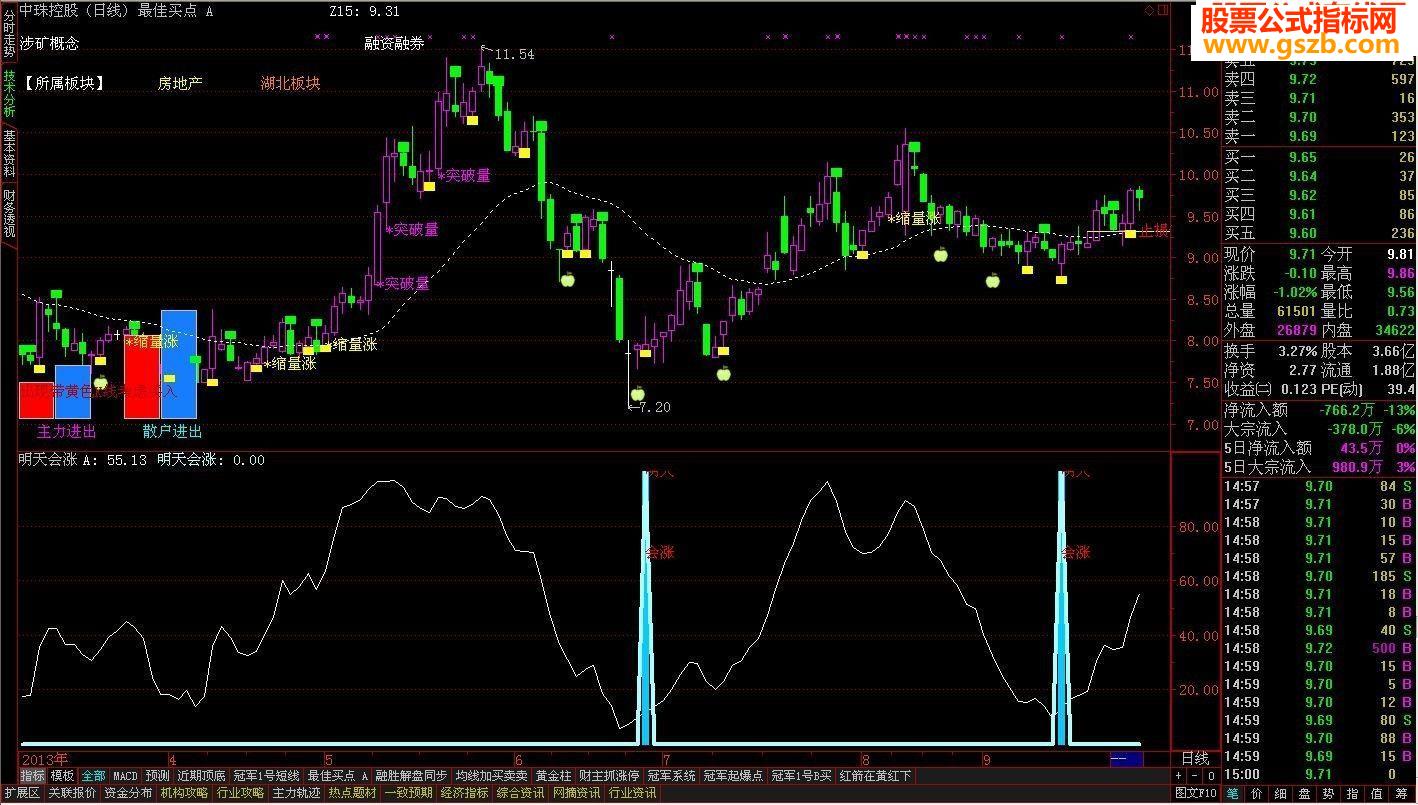The image size is (1418, 805).
Task: Click the 融资融券 label
Action: coord(394,44)
